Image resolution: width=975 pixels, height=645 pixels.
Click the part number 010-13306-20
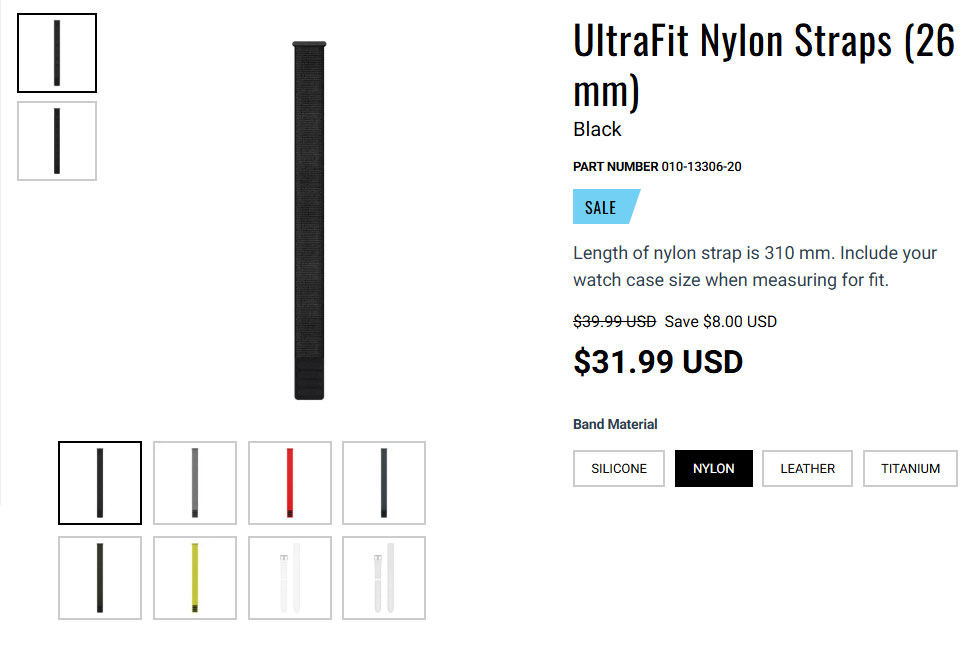[701, 167]
